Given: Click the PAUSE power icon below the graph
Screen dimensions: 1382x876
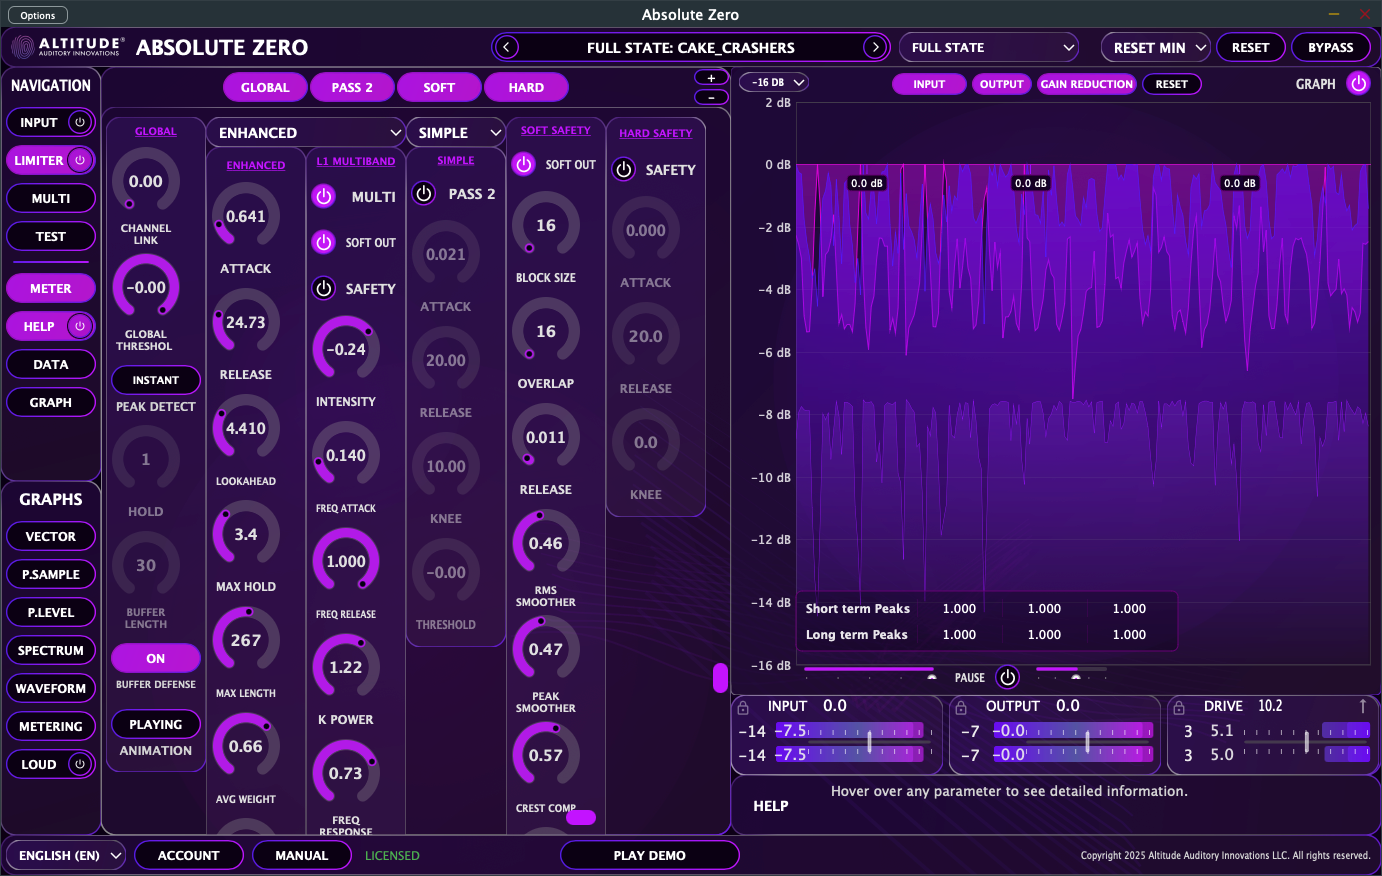Looking at the screenshot, I should pos(1008,678).
